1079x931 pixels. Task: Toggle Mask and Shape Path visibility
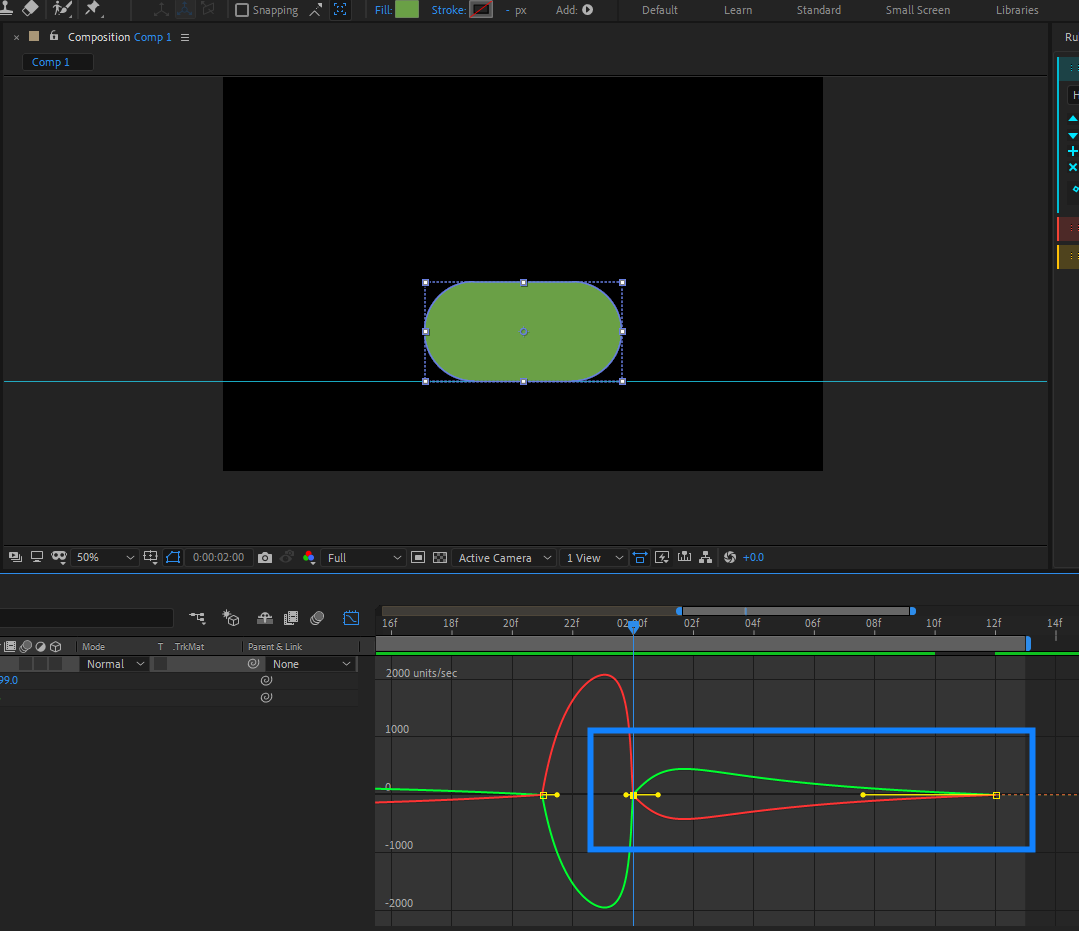click(173, 557)
